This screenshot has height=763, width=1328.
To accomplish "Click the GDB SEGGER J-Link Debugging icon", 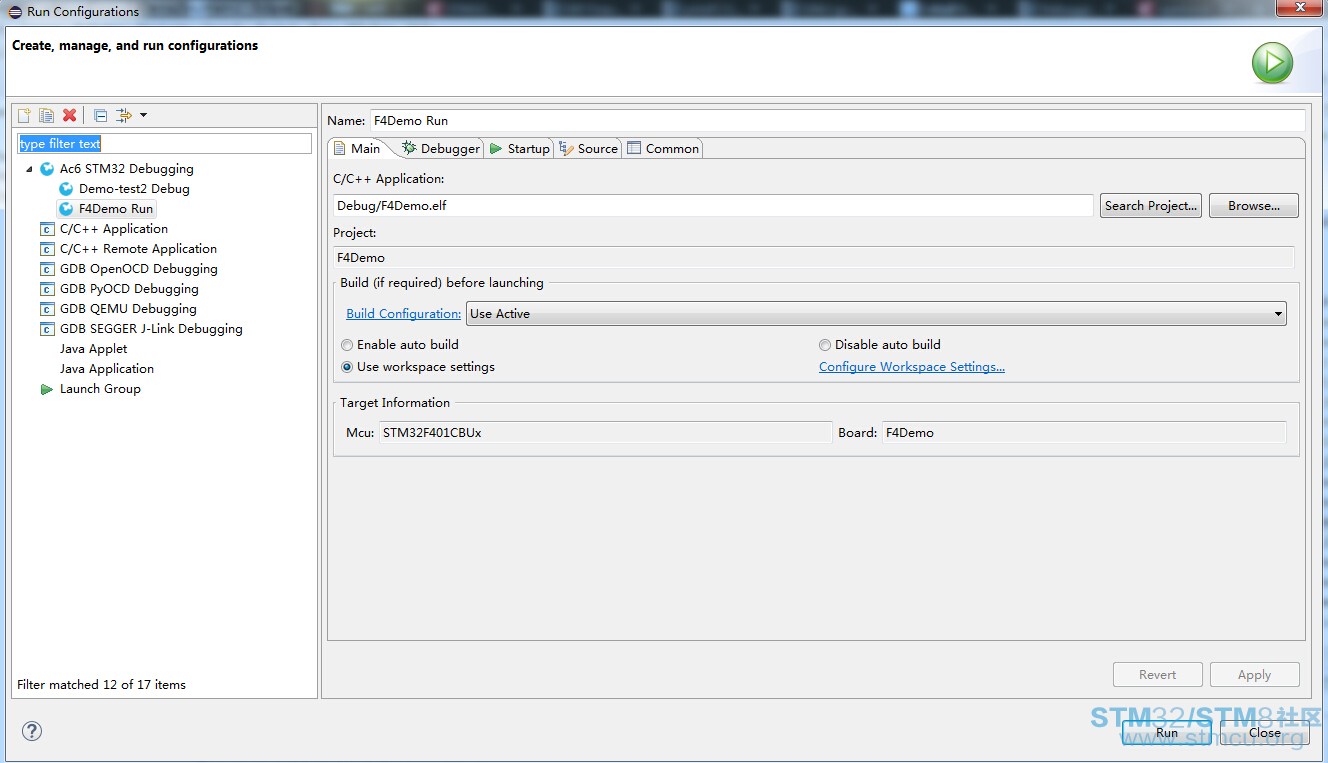I will pos(47,329).
